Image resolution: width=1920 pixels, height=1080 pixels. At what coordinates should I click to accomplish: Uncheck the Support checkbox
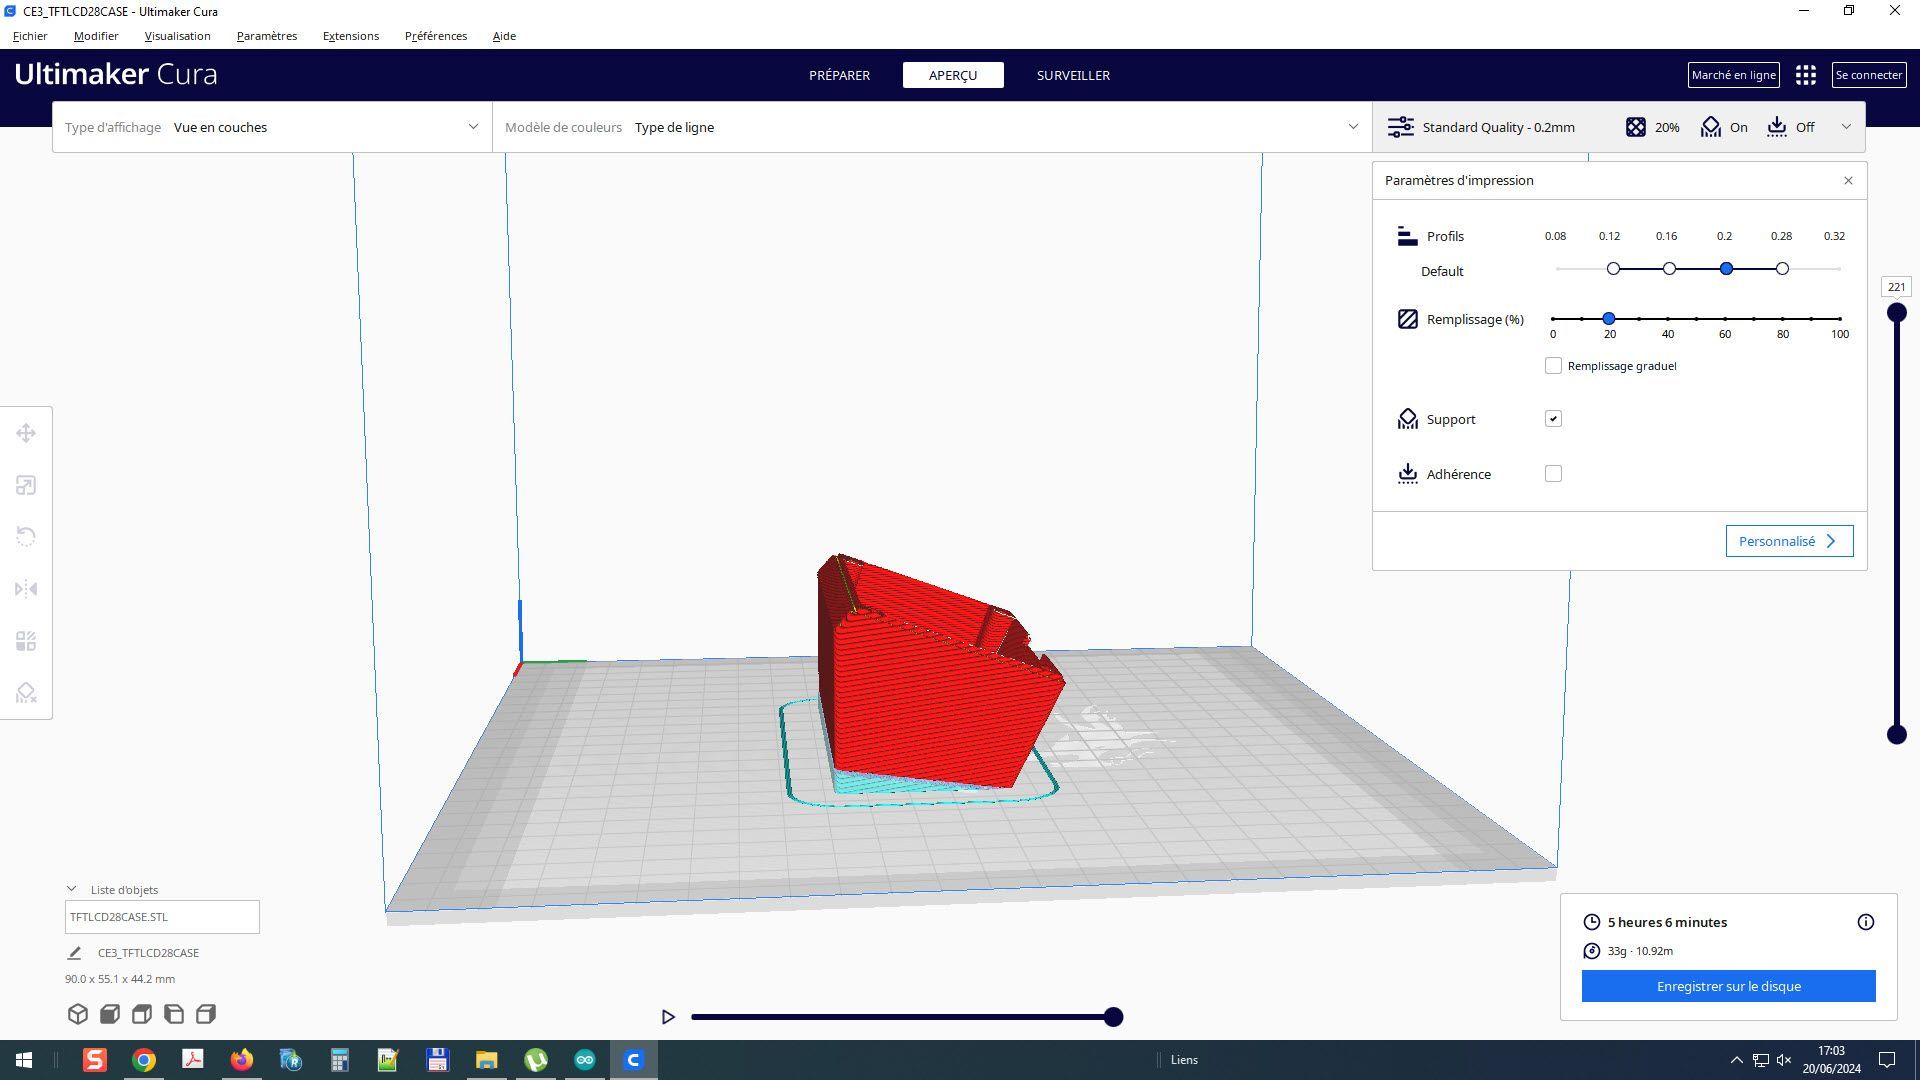1553,419
